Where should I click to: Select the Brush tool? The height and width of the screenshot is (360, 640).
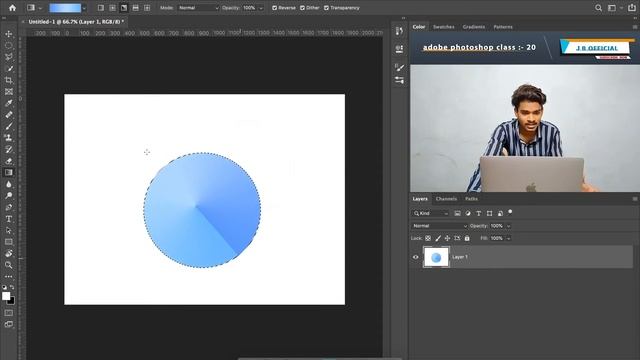9,127
